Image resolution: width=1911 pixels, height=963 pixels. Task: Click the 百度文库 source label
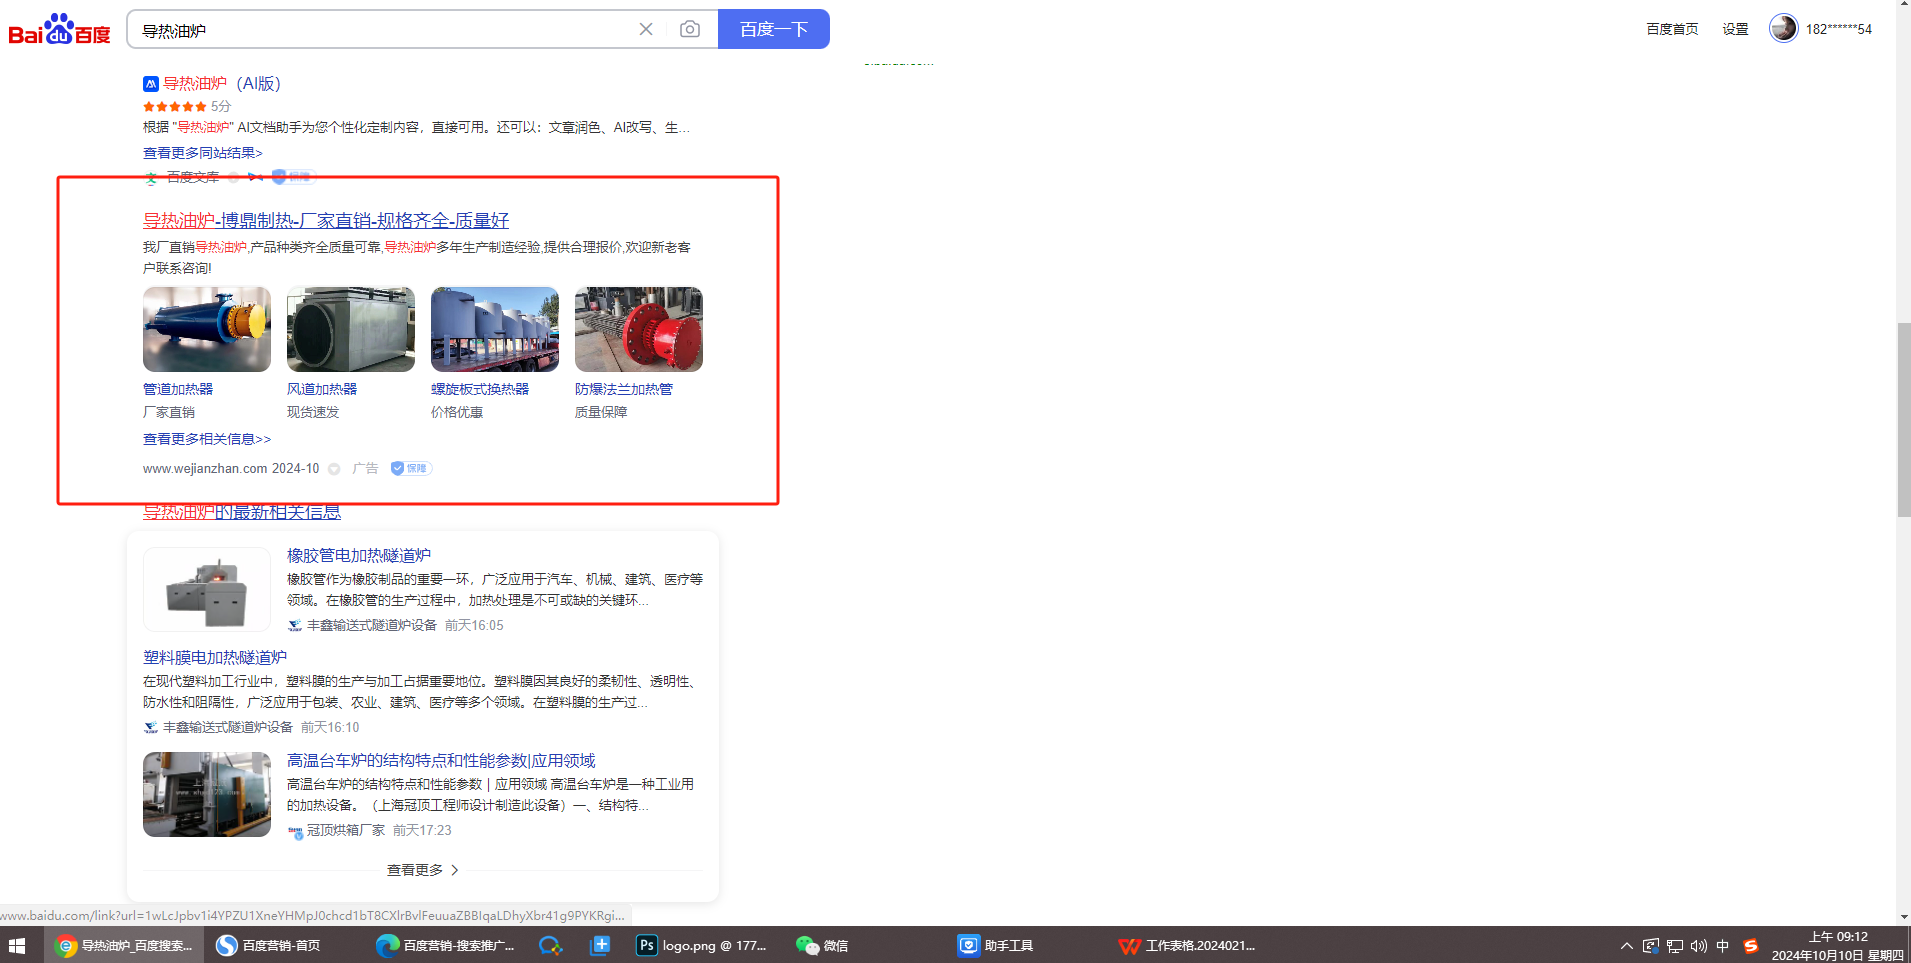193,177
